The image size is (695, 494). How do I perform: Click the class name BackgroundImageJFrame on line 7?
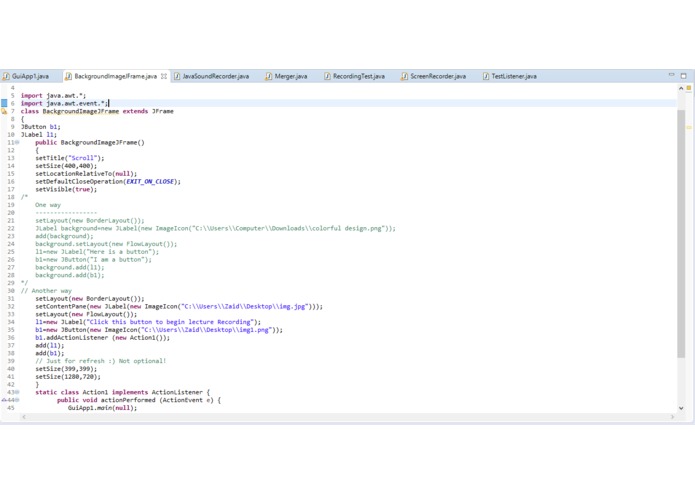(x=81, y=111)
